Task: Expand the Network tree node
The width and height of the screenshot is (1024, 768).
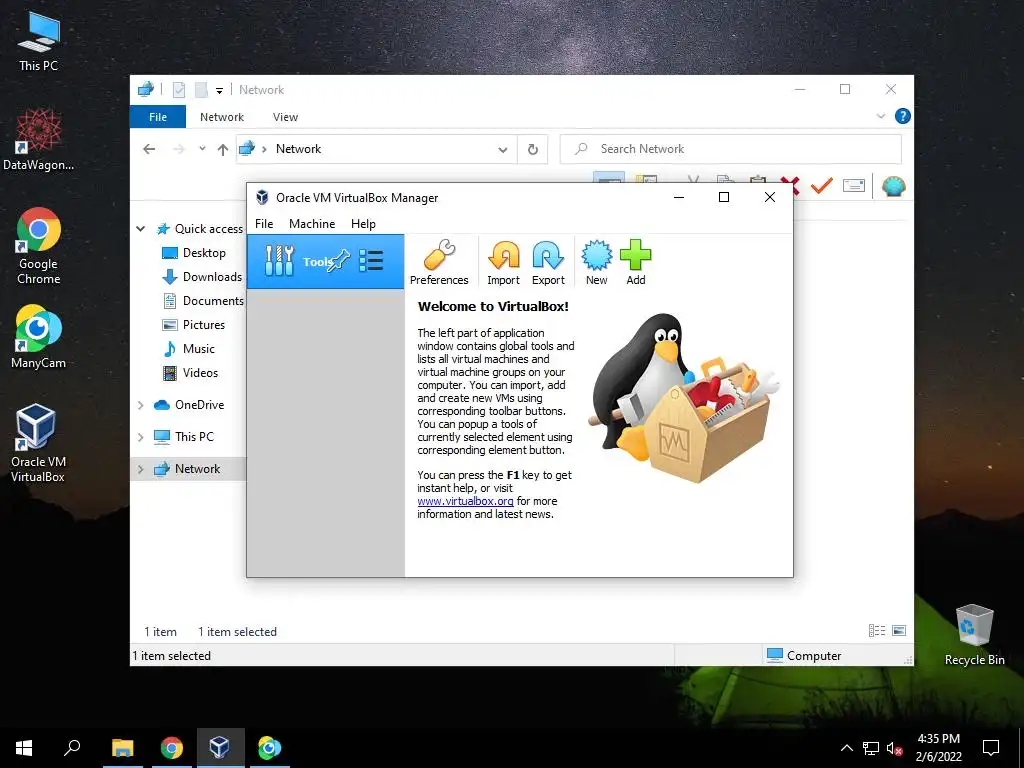Action: coord(140,469)
